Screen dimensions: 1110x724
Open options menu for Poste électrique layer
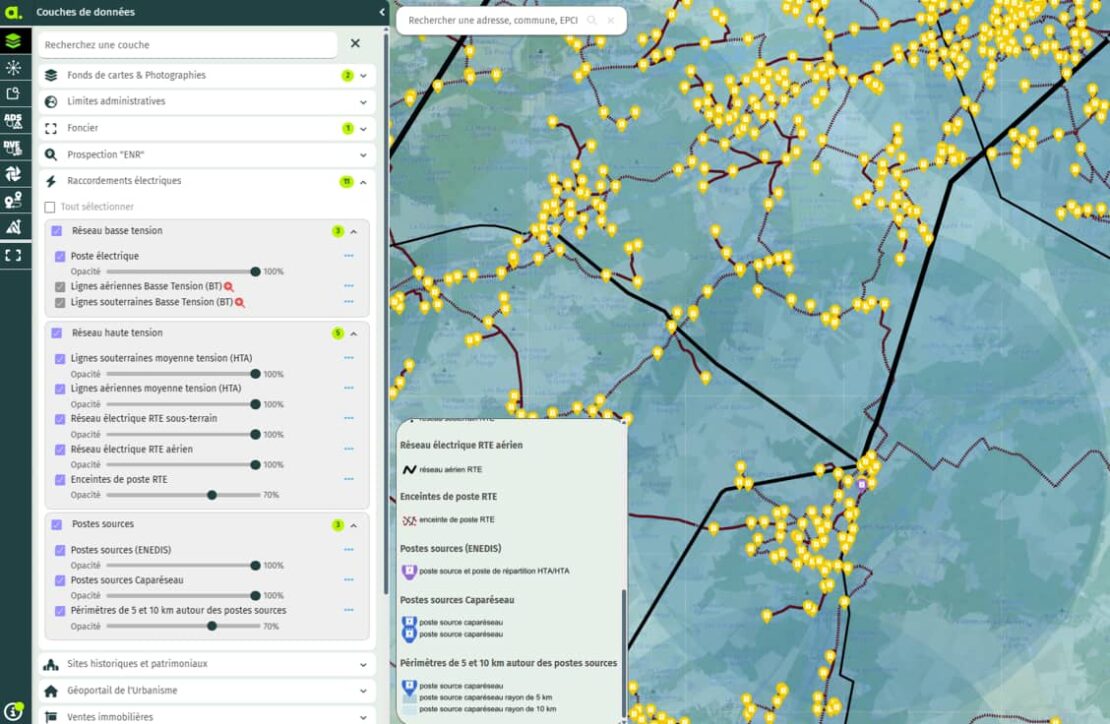click(349, 256)
